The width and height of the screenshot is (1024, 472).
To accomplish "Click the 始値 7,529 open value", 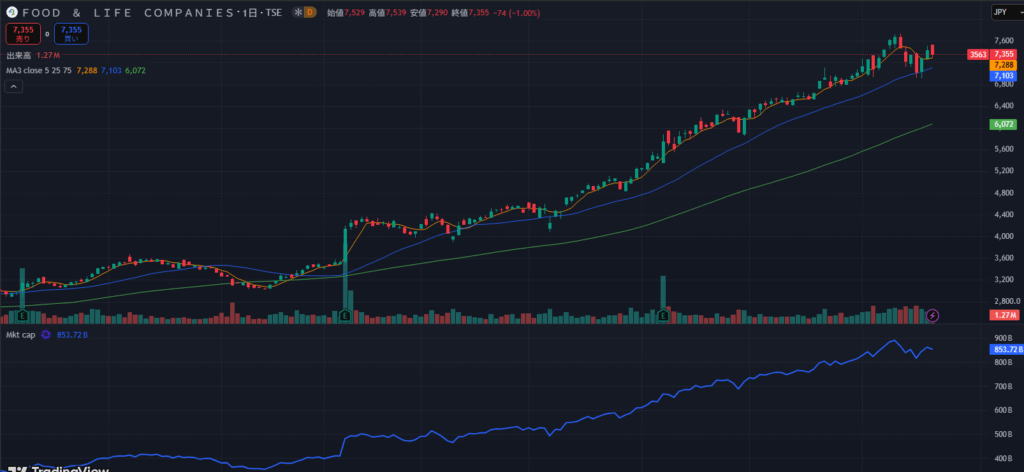I will [x=345, y=13].
